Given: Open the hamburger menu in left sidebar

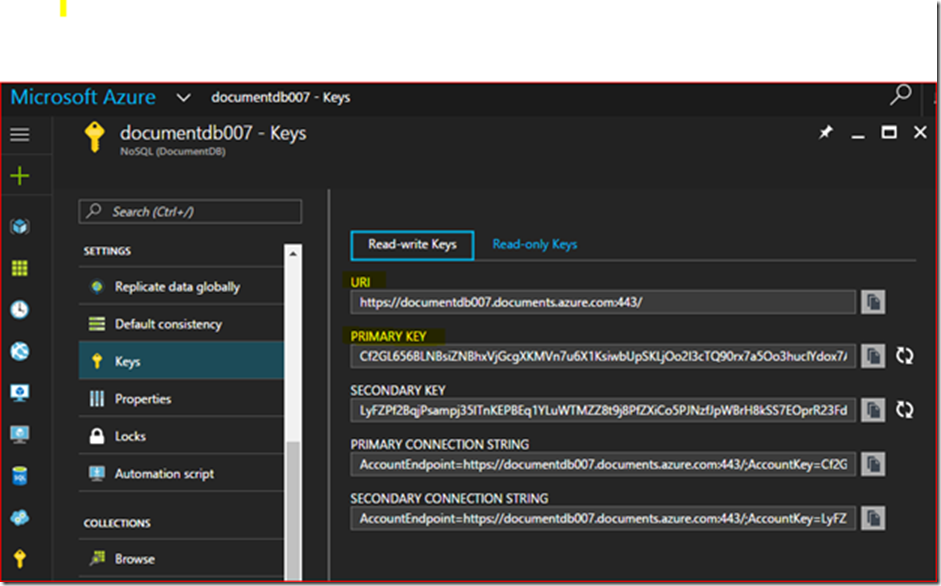Looking at the screenshot, I should click(x=19, y=134).
